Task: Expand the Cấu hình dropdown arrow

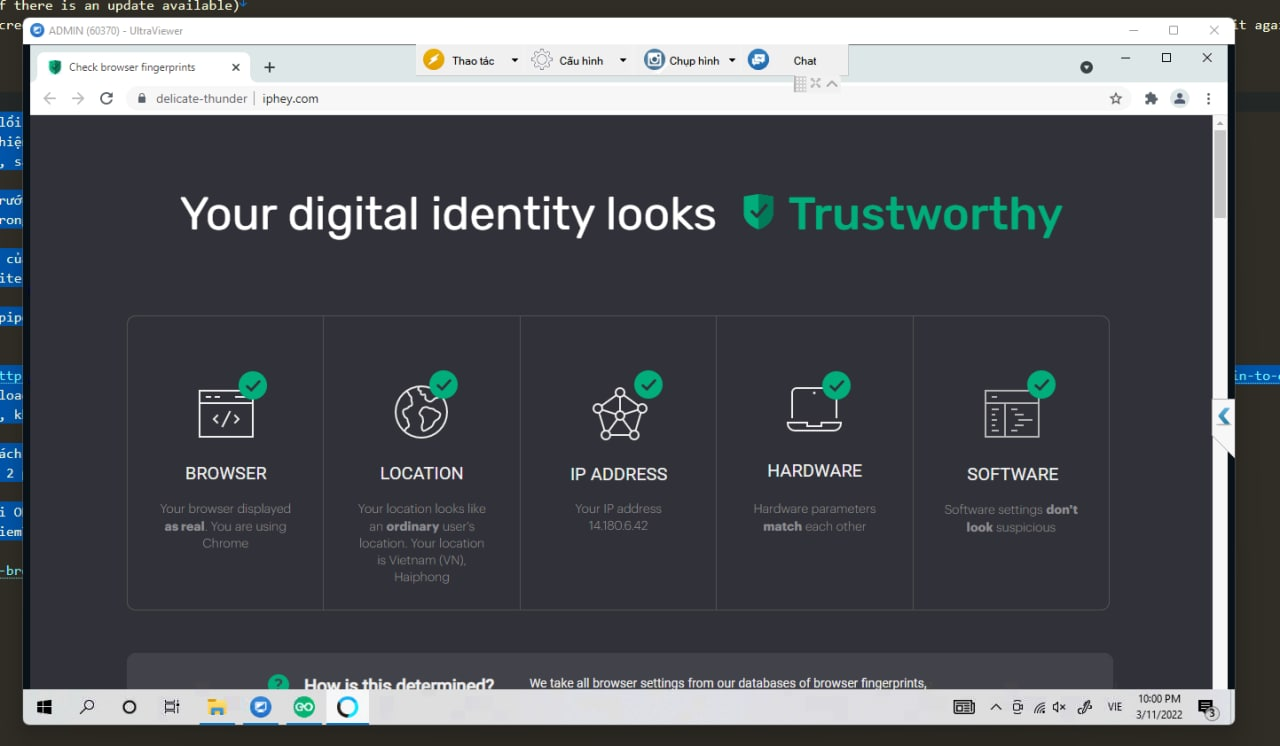Action: coord(623,60)
